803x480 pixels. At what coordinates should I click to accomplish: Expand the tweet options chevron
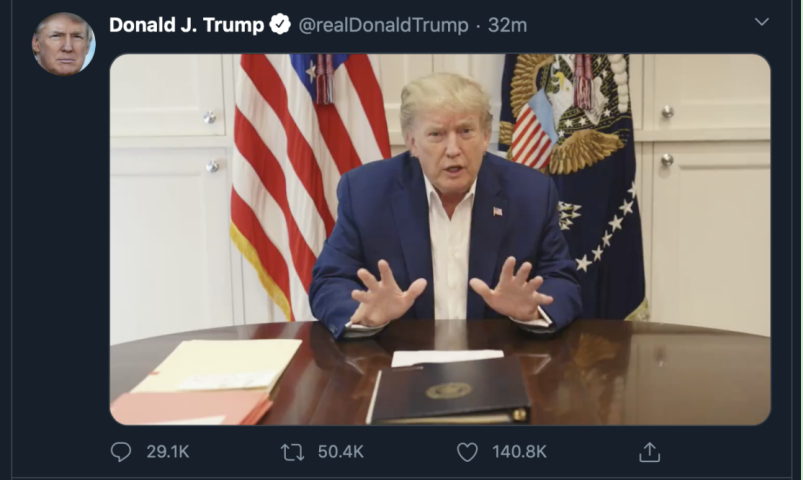762,22
